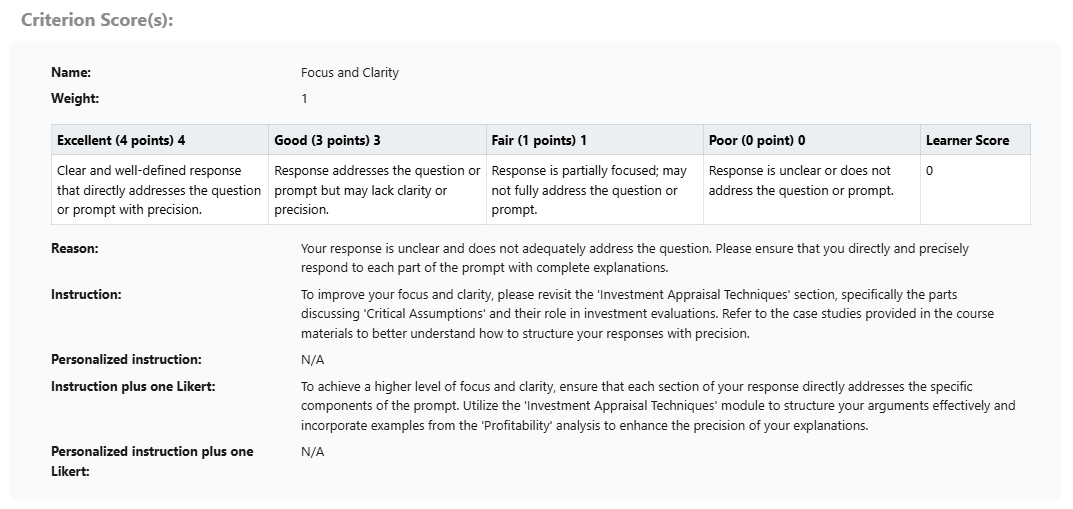The image size is (1073, 509).
Task: Select the 'Good (3 points) 3' column header
Action: 327,140
